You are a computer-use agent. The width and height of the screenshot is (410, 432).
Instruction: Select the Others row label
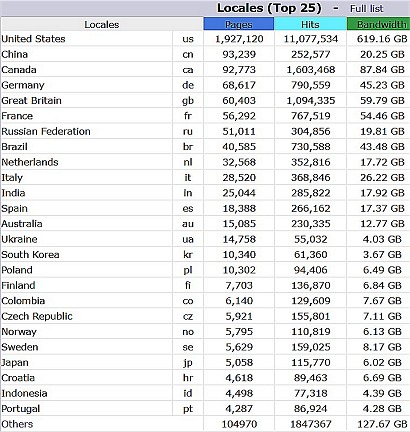coord(17,424)
